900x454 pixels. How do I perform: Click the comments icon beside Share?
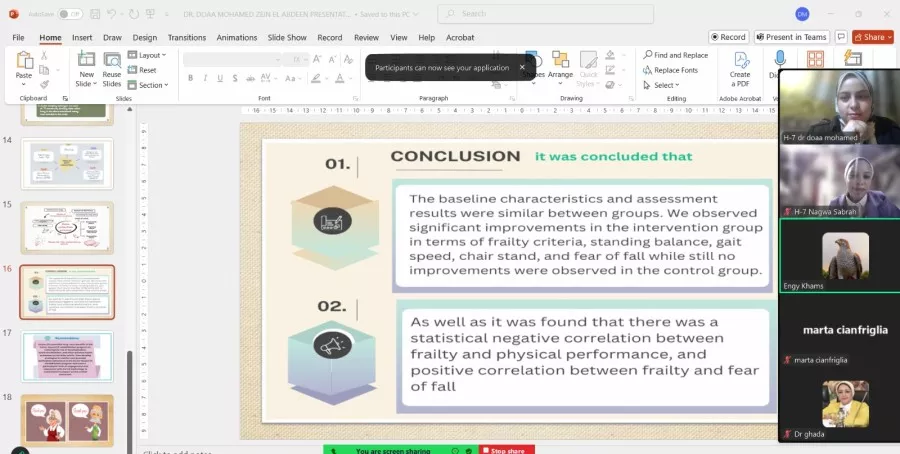click(843, 37)
